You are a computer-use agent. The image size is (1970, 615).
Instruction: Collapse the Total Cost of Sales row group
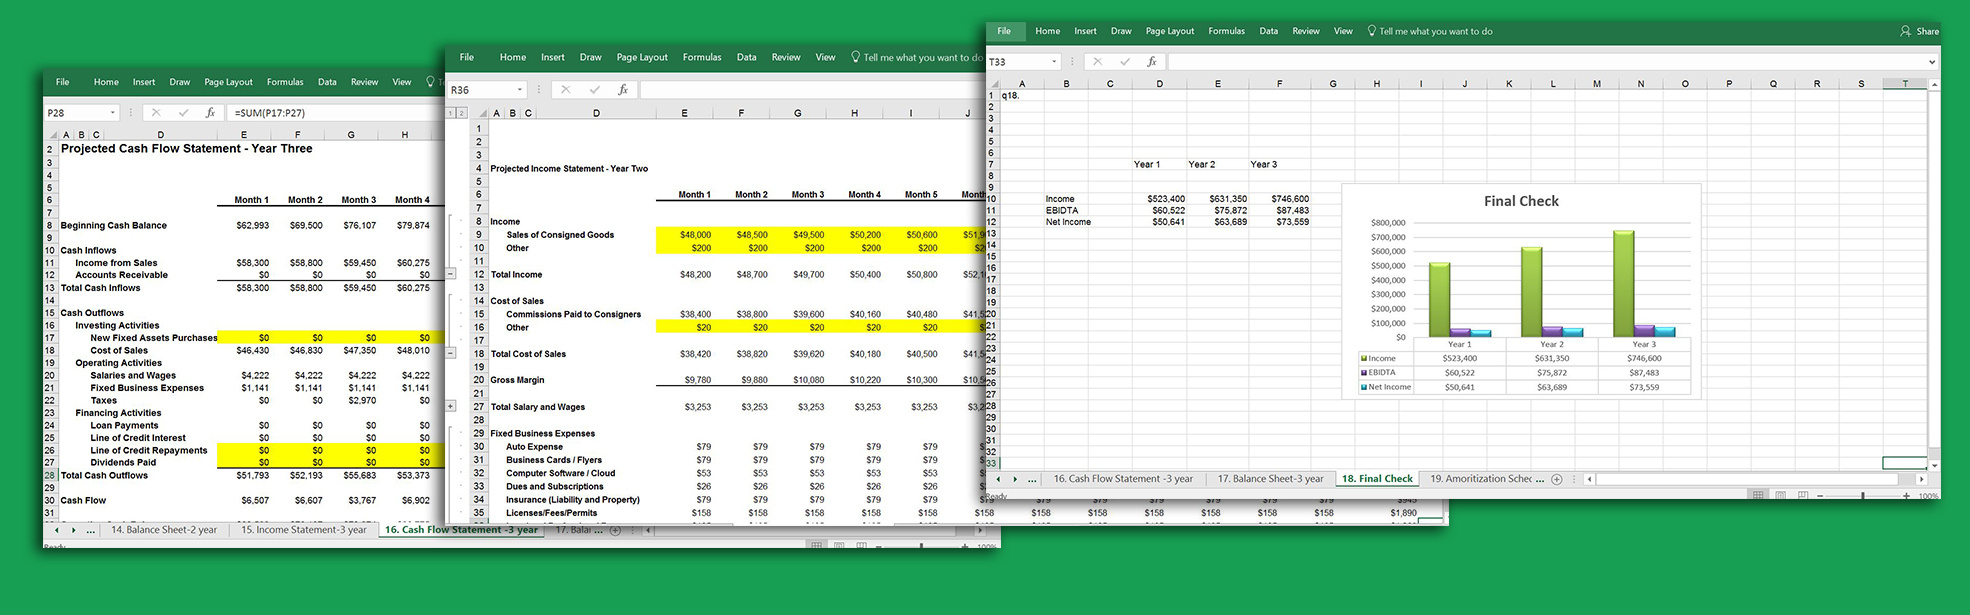pyautogui.click(x=451, y=353)
